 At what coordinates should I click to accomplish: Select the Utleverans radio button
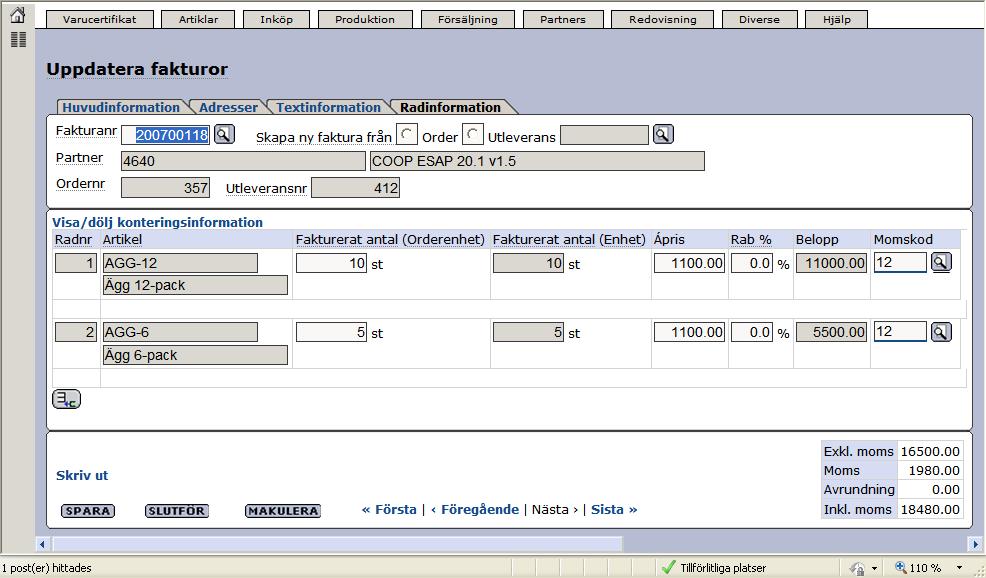pos(473,134)
